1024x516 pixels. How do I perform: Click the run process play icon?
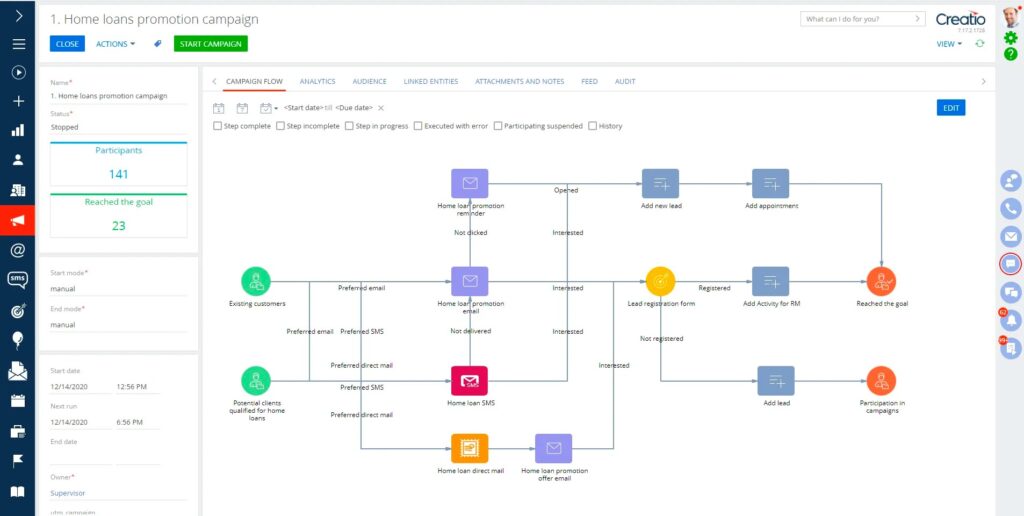pos(18,73)
